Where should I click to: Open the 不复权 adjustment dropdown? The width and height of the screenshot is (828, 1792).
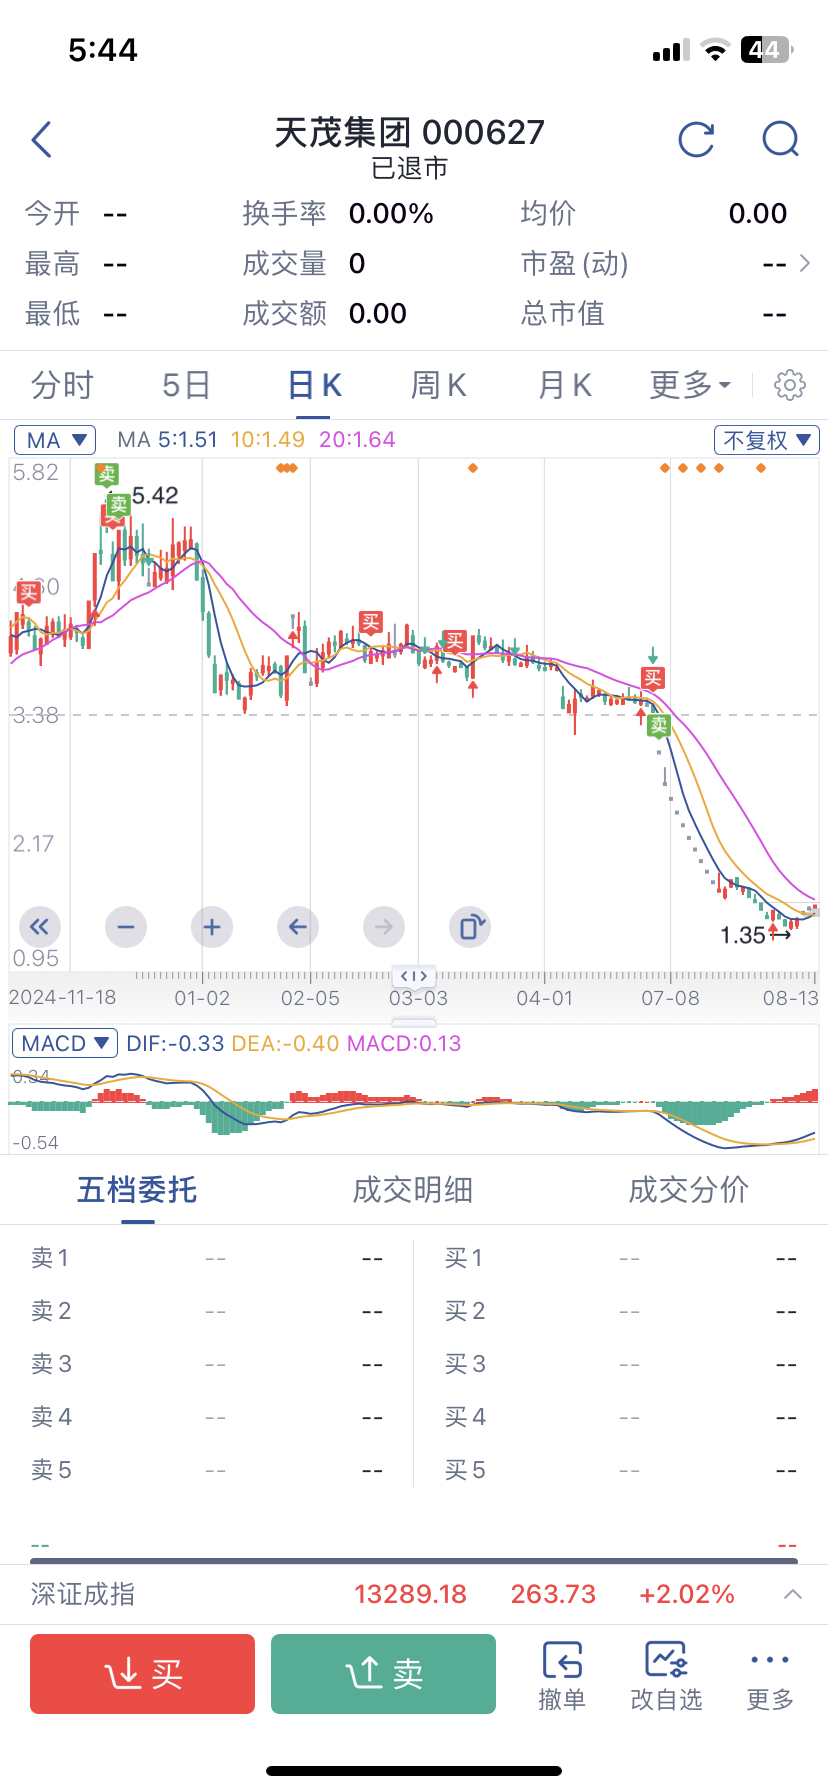click(x=767, y=440)
